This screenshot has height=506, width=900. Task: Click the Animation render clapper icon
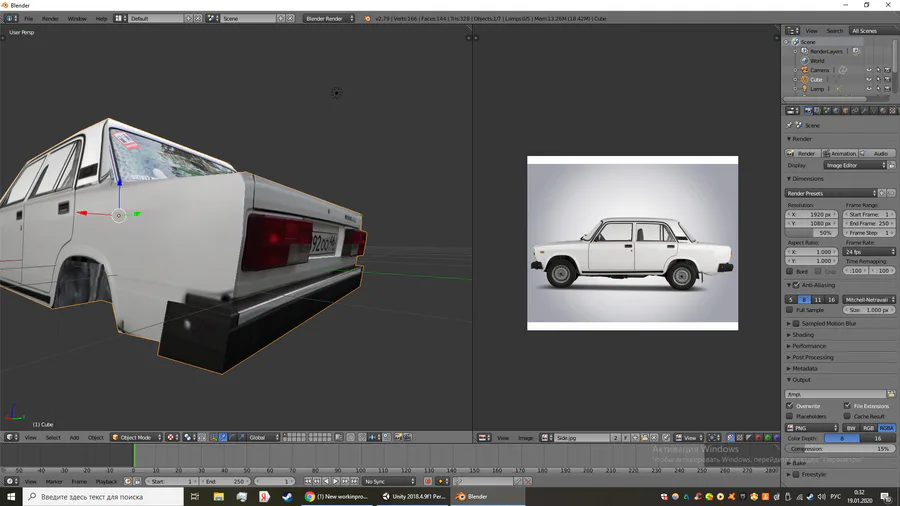(x=826, y=153)
